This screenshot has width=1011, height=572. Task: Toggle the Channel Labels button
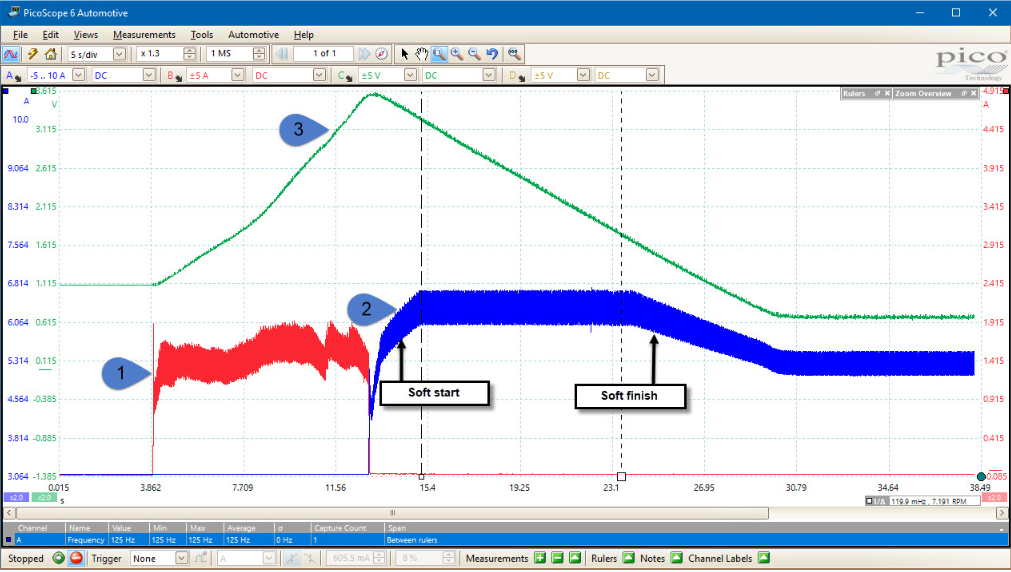tap(763, 558)
